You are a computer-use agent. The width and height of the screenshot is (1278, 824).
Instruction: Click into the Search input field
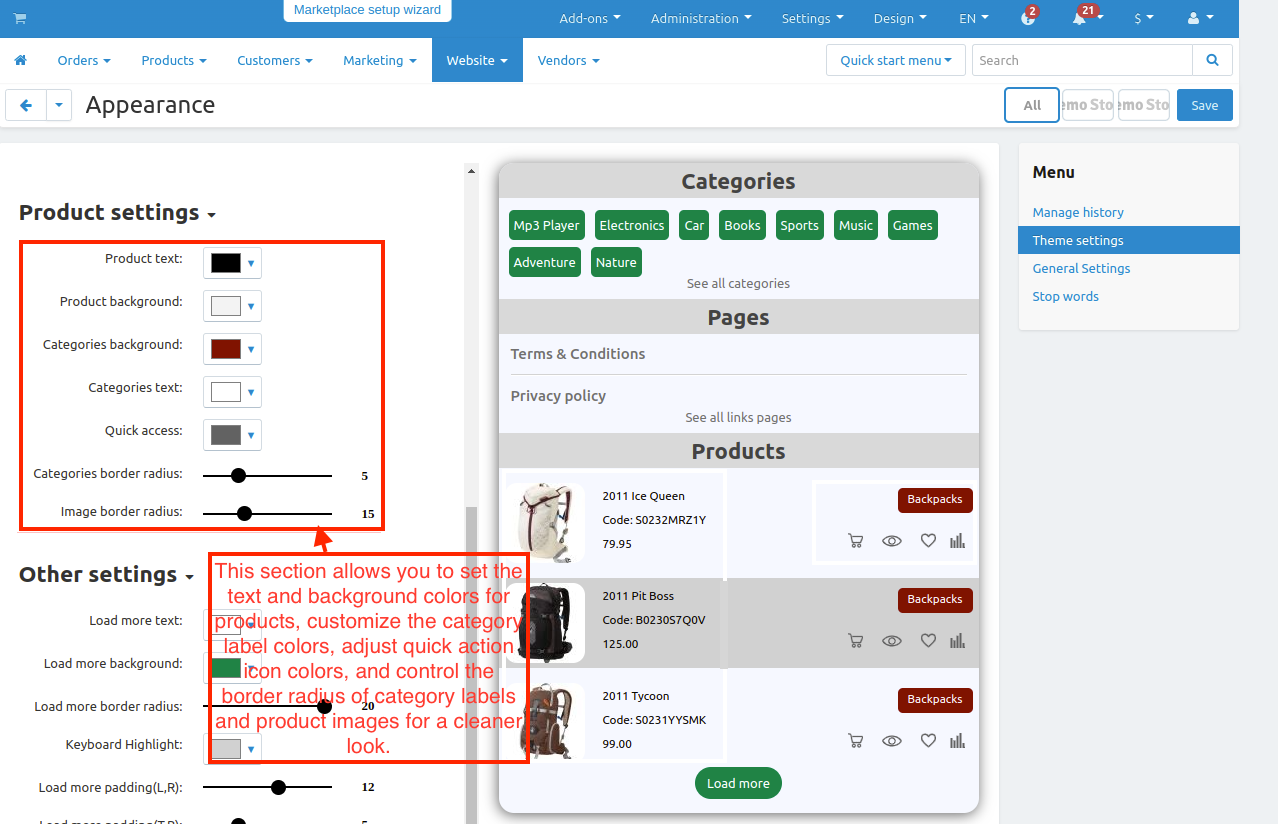(1081, 61)
